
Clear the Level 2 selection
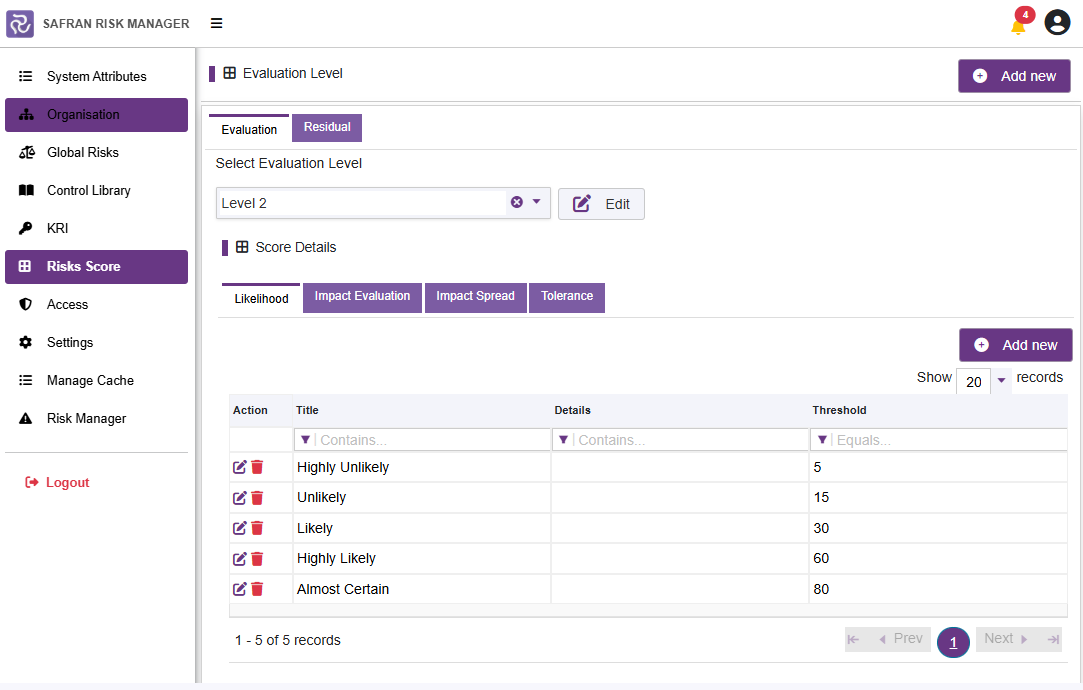[x=517, y=202]
